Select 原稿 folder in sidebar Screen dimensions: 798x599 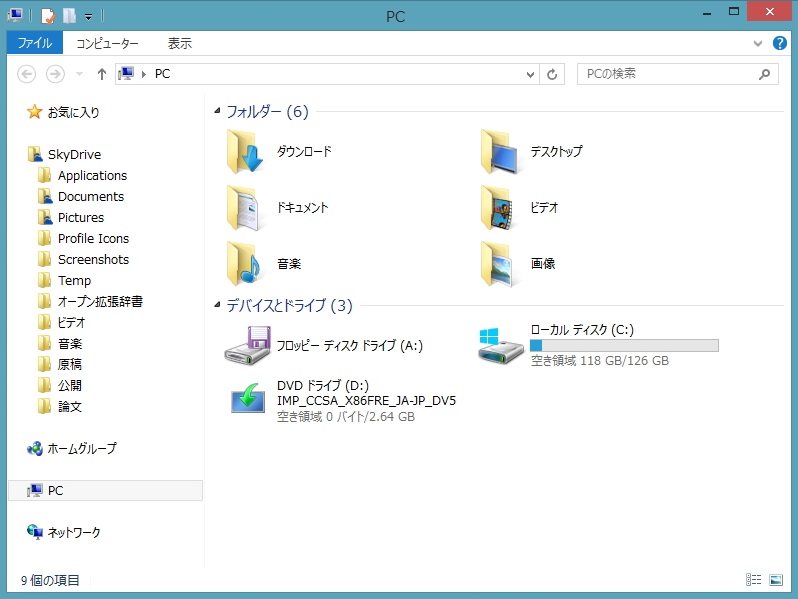pos(70,364)
